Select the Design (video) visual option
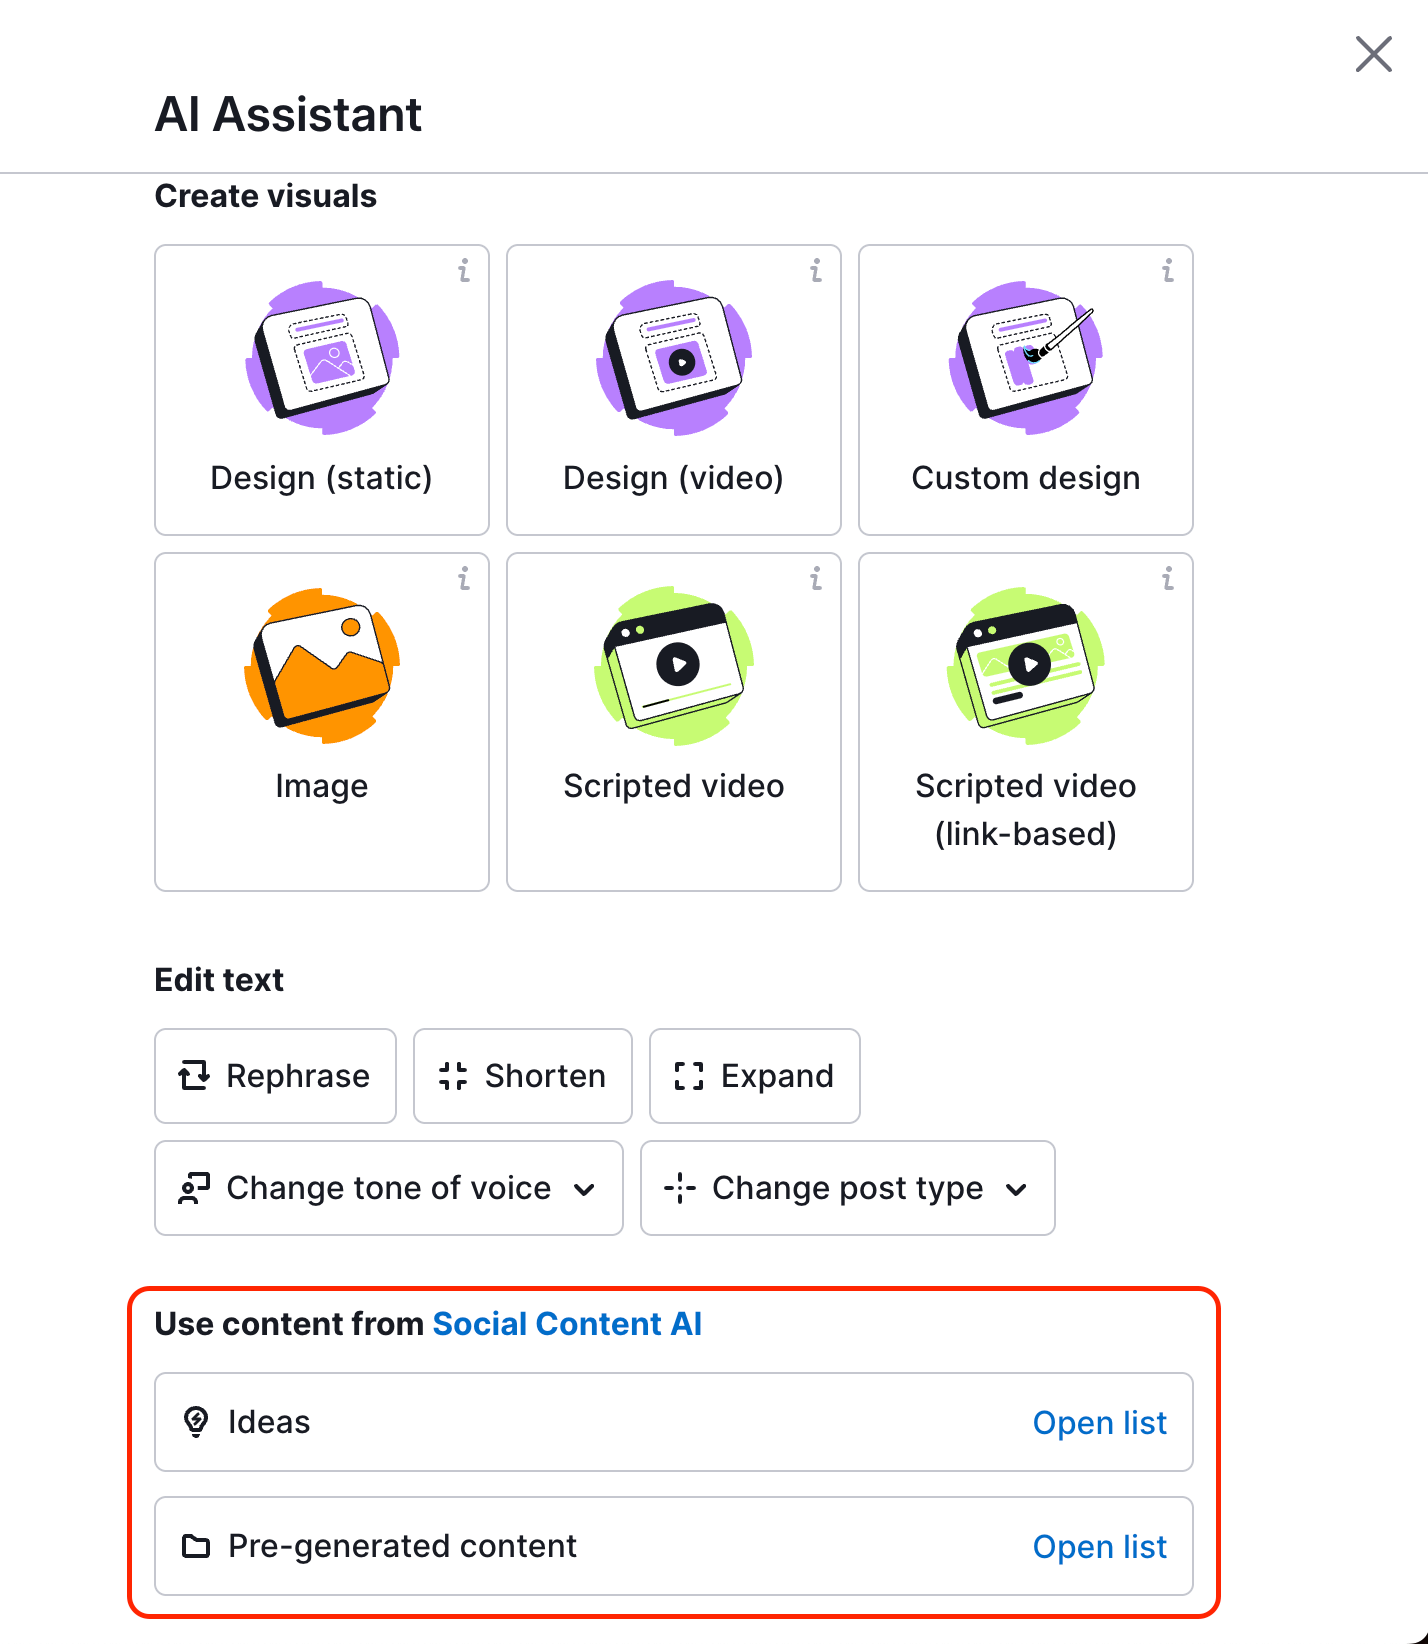The image size is (1428, 1644). [x=673, y=390]
